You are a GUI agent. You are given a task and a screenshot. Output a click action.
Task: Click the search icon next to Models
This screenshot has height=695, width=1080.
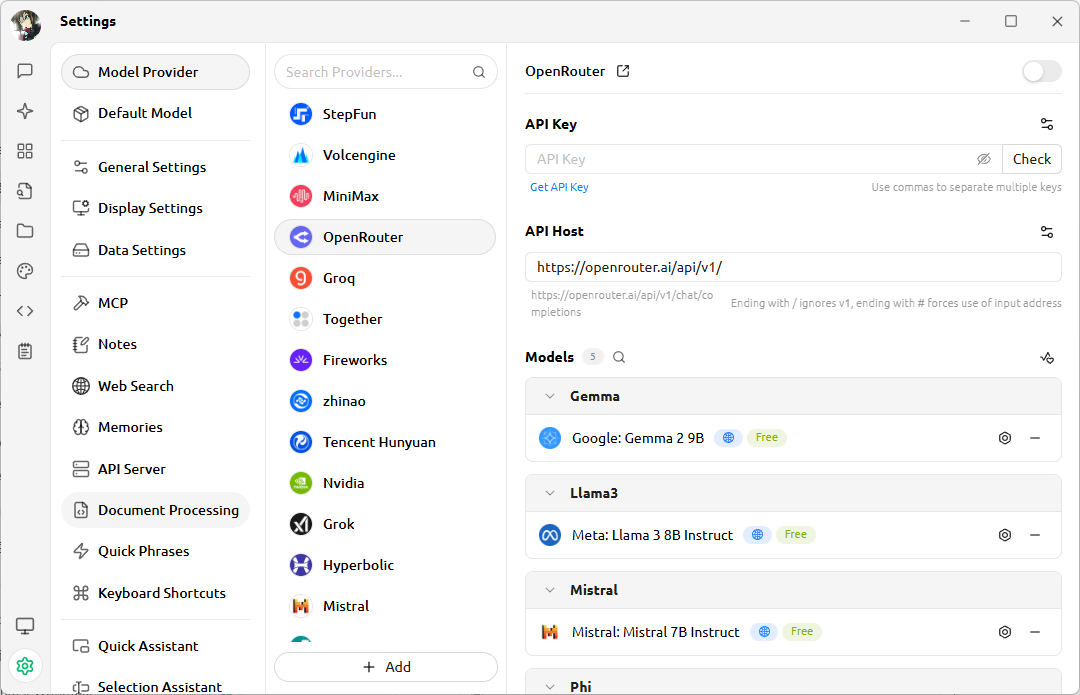pyautogui.click(x=618, y=356)
